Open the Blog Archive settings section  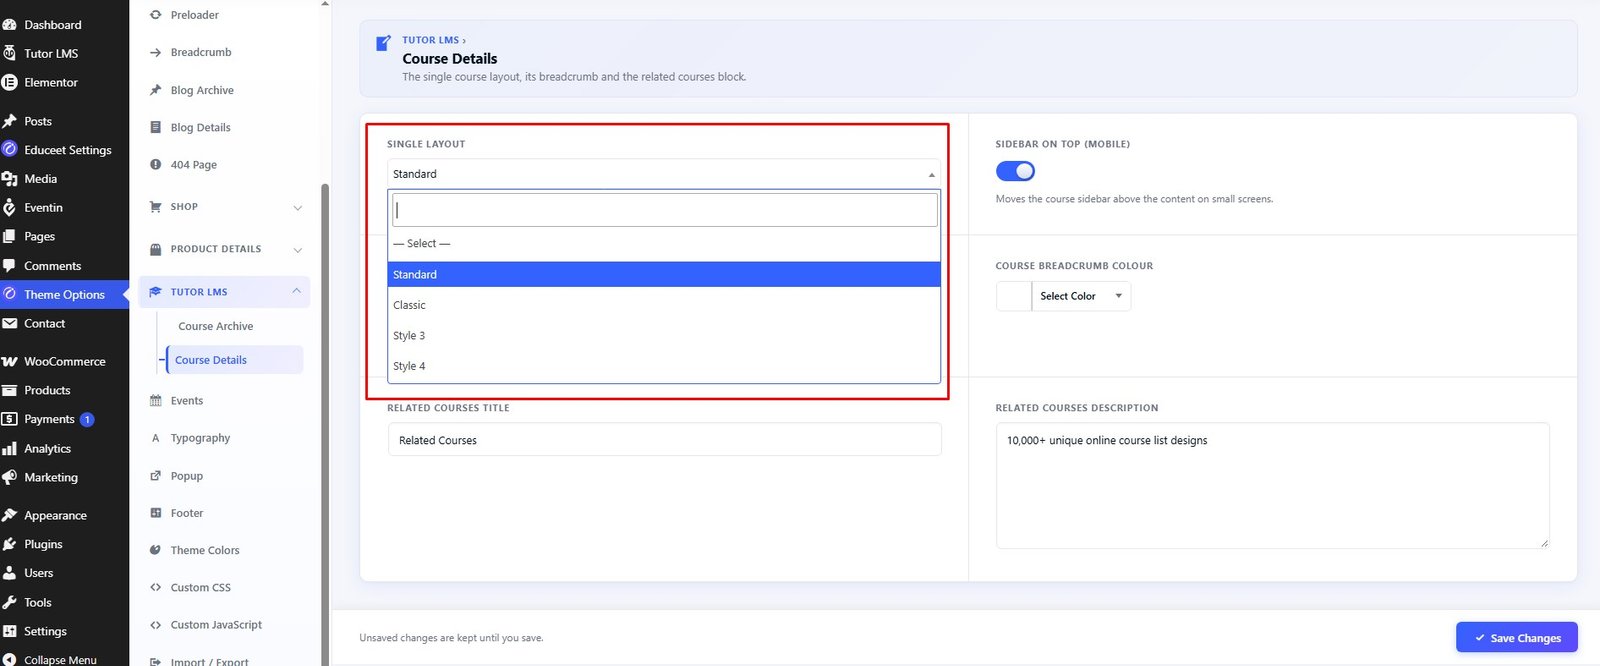(202, 91)
